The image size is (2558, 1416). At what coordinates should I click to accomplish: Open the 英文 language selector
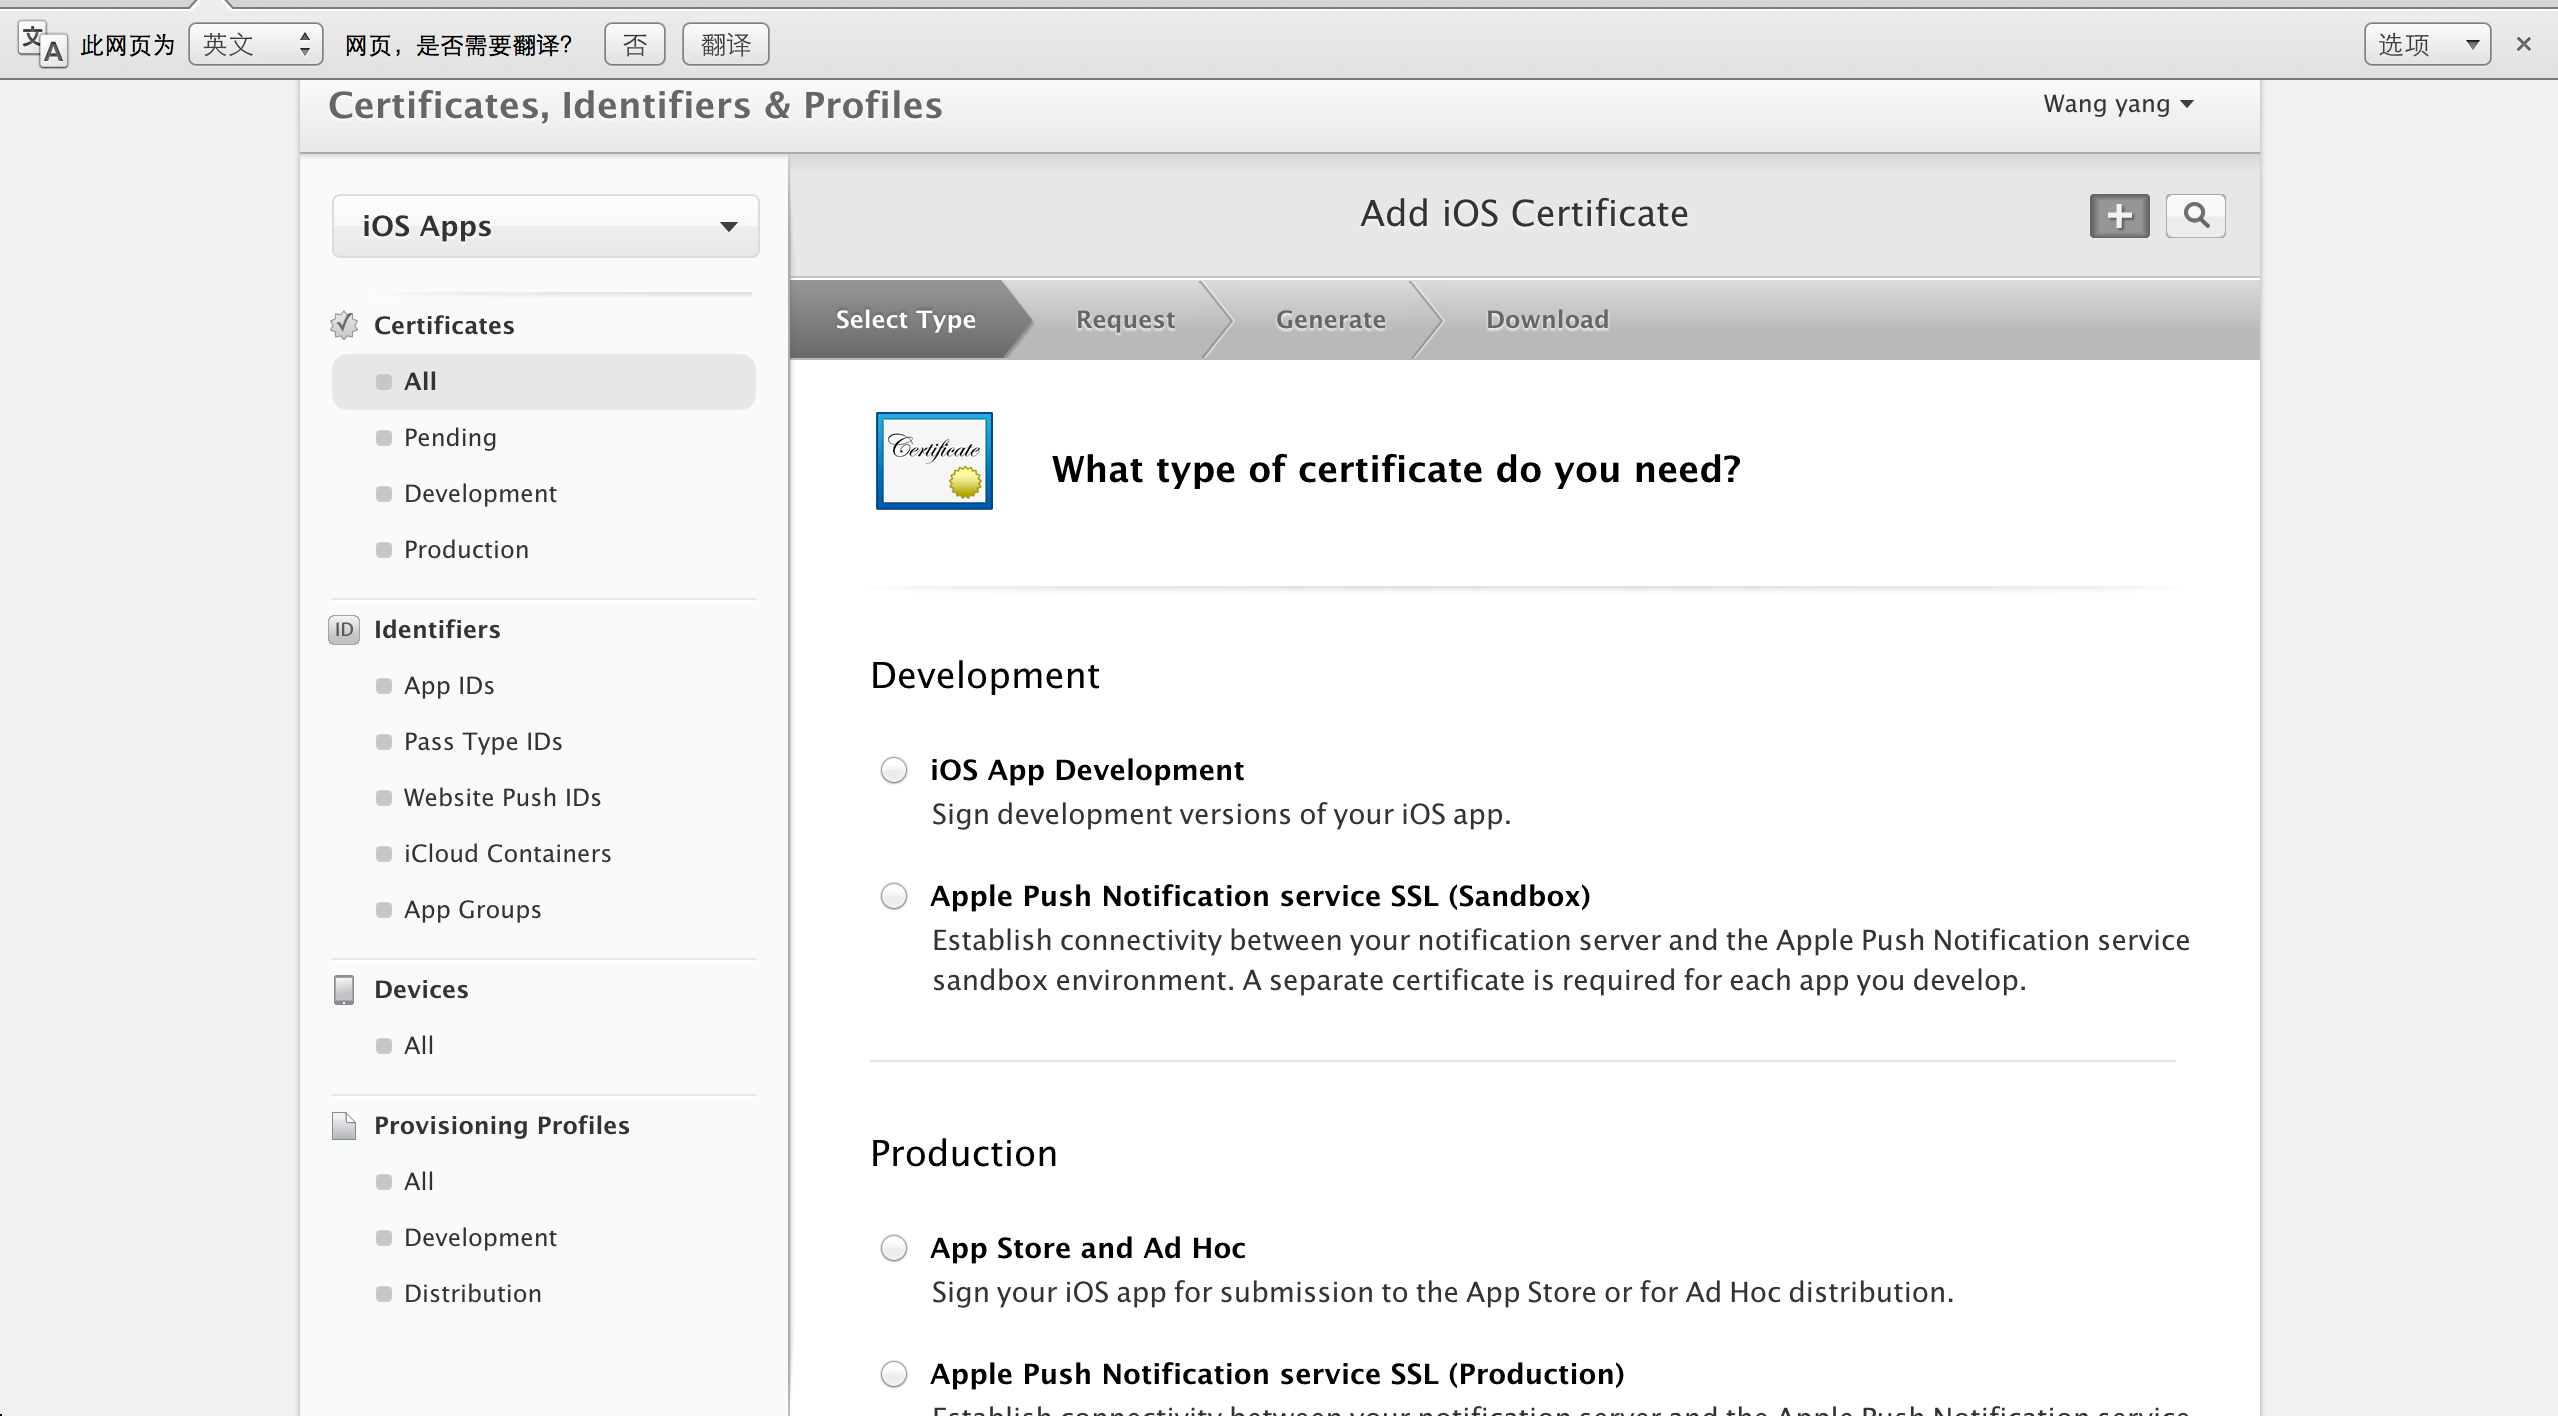point(256,44)
